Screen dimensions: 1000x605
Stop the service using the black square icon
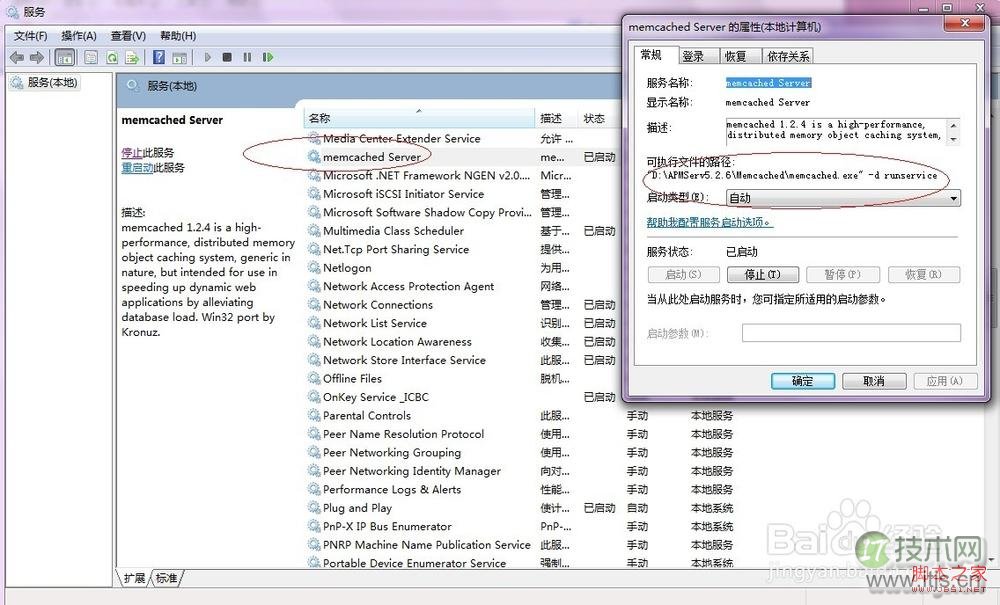point(226,57)
